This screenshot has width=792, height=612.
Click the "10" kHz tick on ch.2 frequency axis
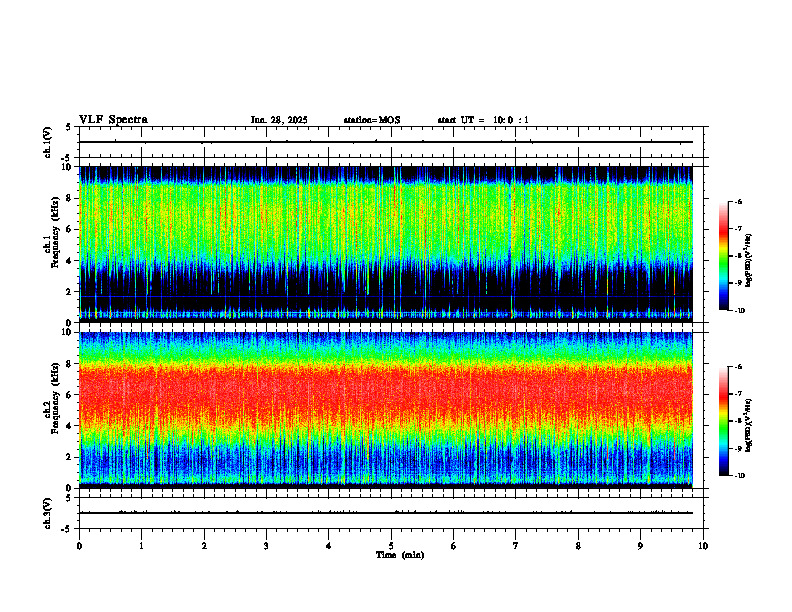67,332
